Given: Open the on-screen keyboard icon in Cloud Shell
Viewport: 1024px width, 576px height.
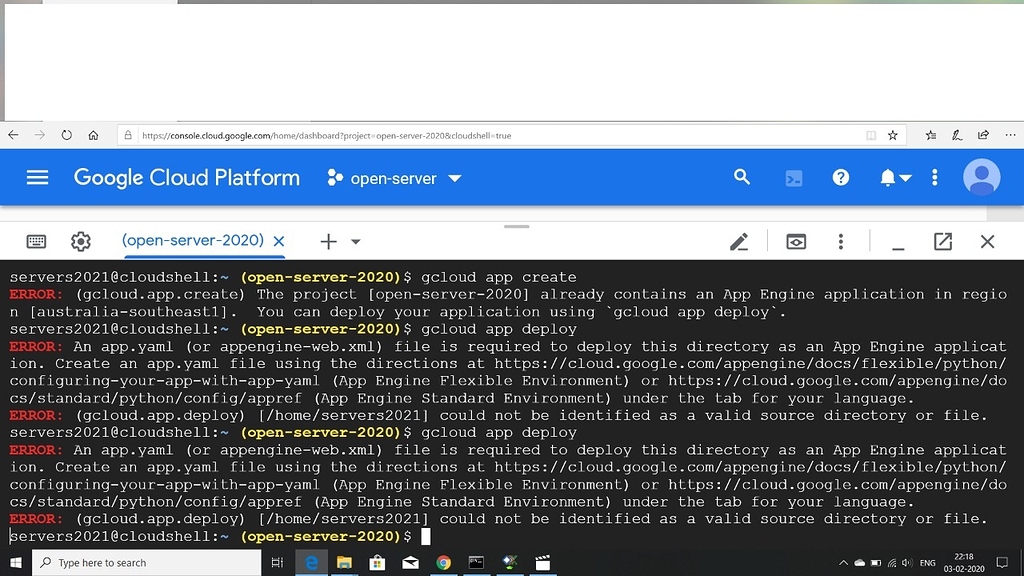Looking at the screenshot, I should pos(36,241).
